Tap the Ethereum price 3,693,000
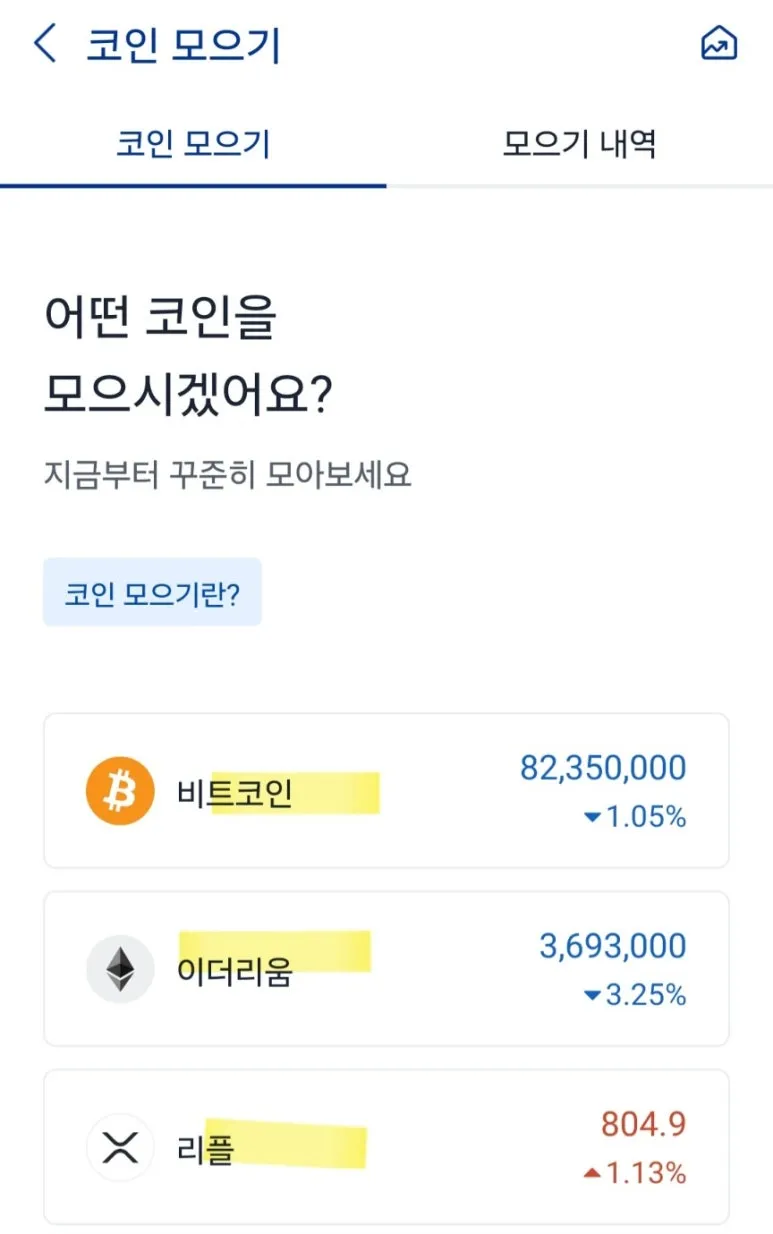Image resolution: width=773 pixels, height=1234 pixels. 613,946
